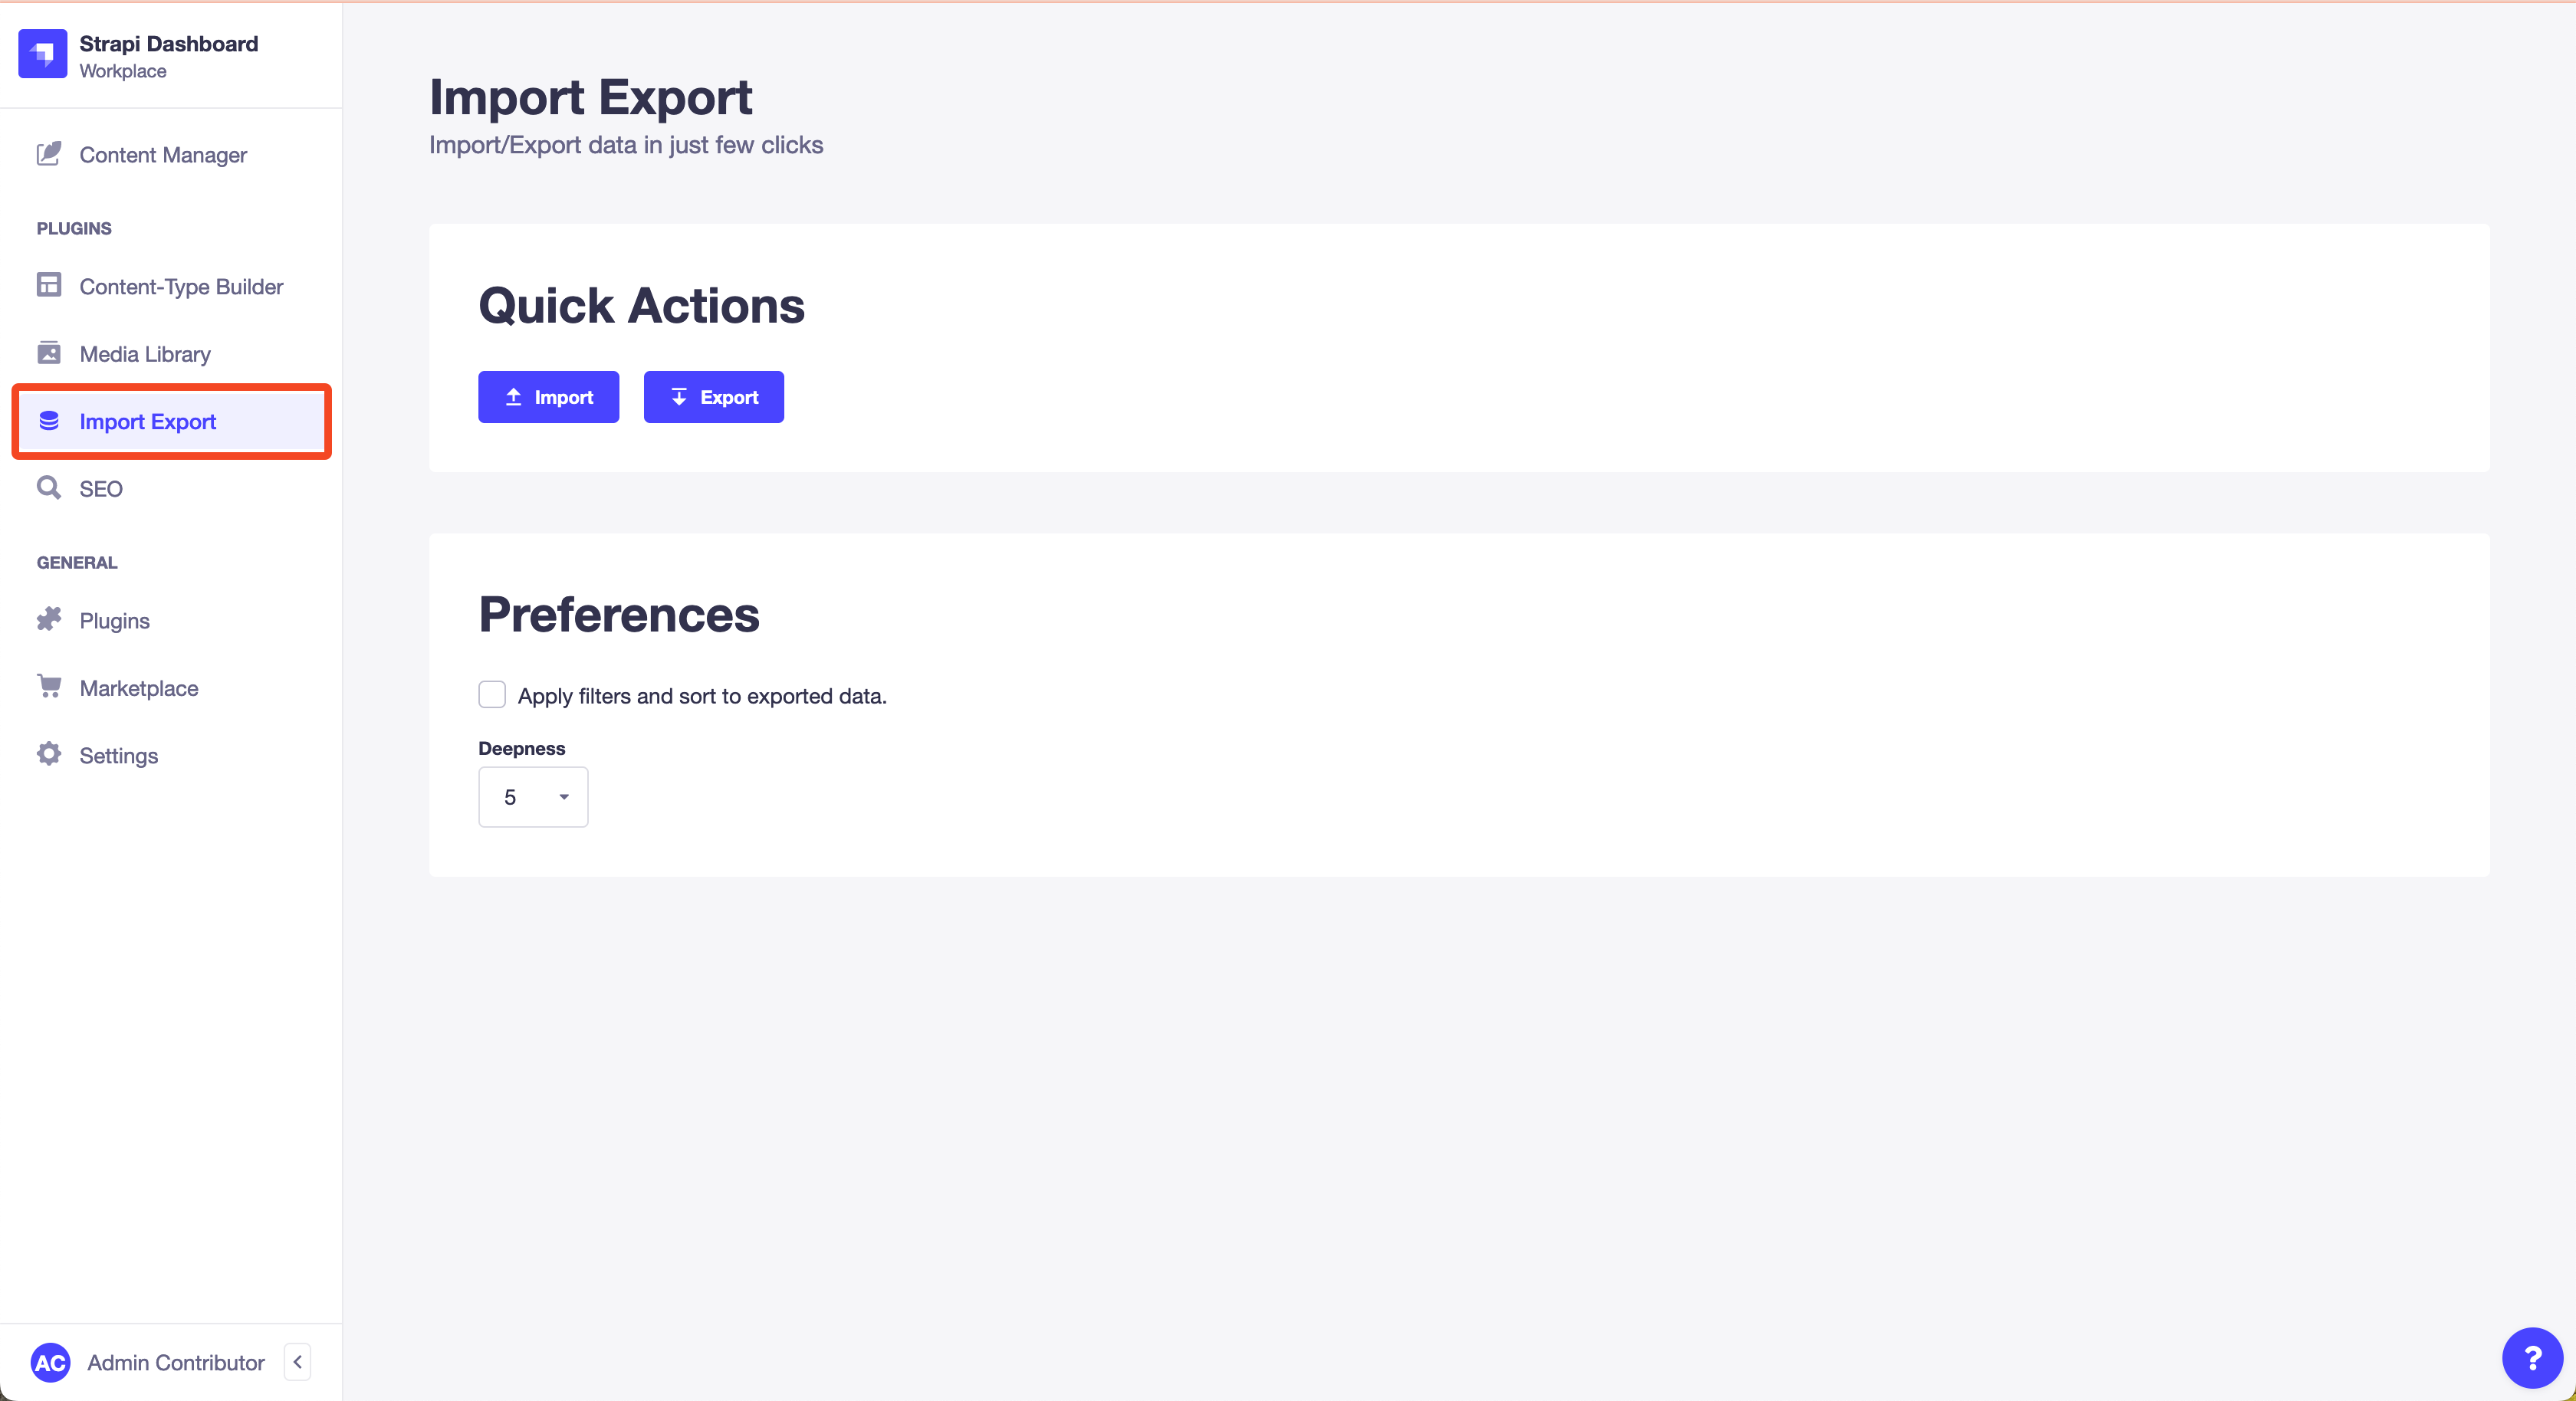Click the Marketplace cart icon
This screenshot has height=1401, width=2576.
tap(49, 687)
